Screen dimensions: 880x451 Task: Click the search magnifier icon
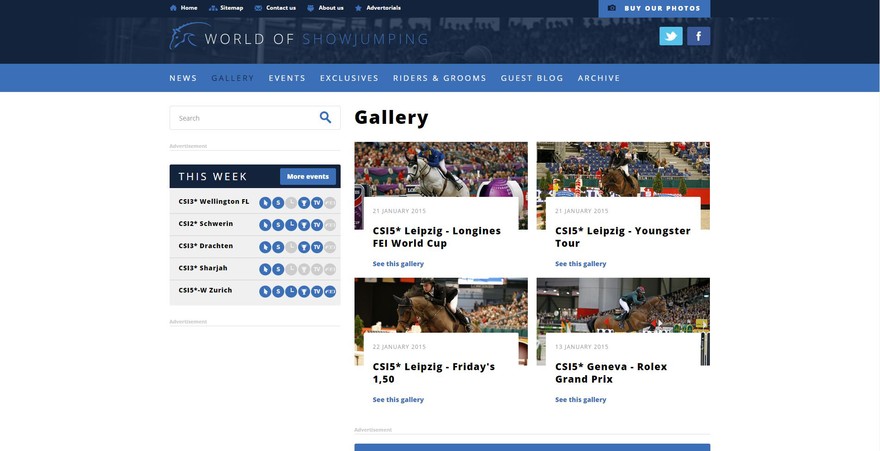click(325, 118)
